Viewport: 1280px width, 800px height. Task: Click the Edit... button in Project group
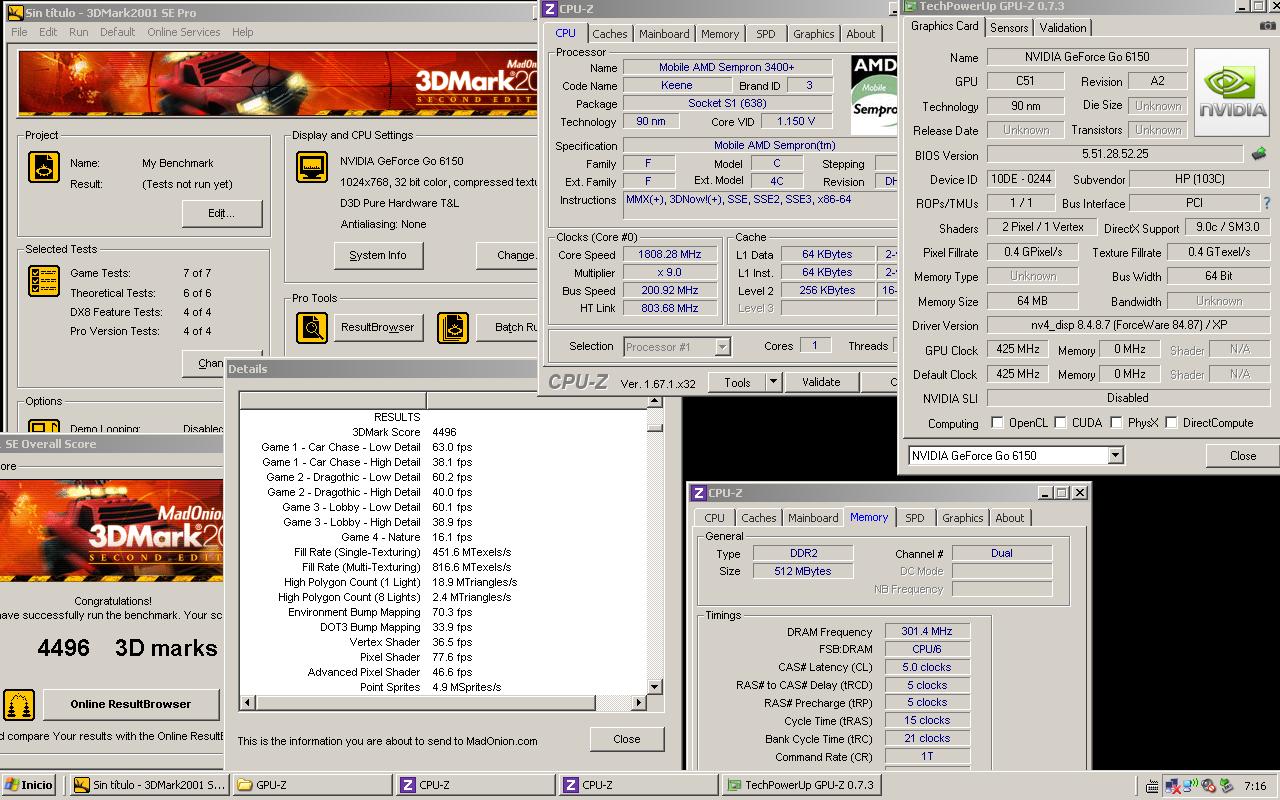click(x=221, y=213)
